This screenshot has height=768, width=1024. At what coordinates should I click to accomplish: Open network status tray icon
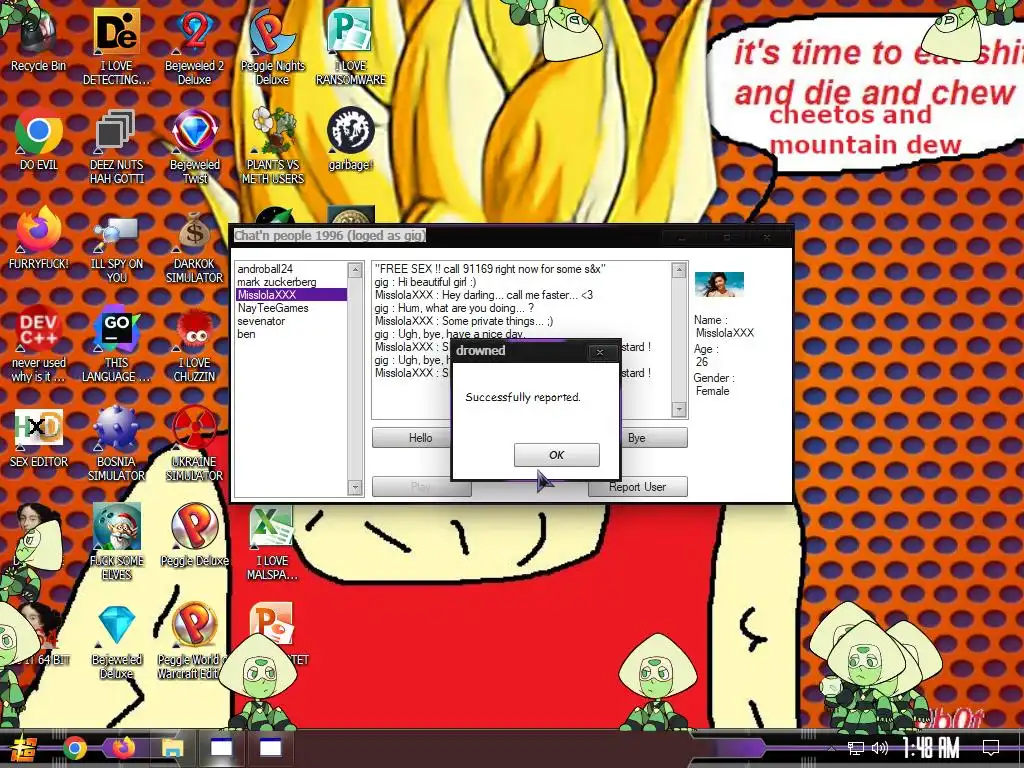coord(856,748)
